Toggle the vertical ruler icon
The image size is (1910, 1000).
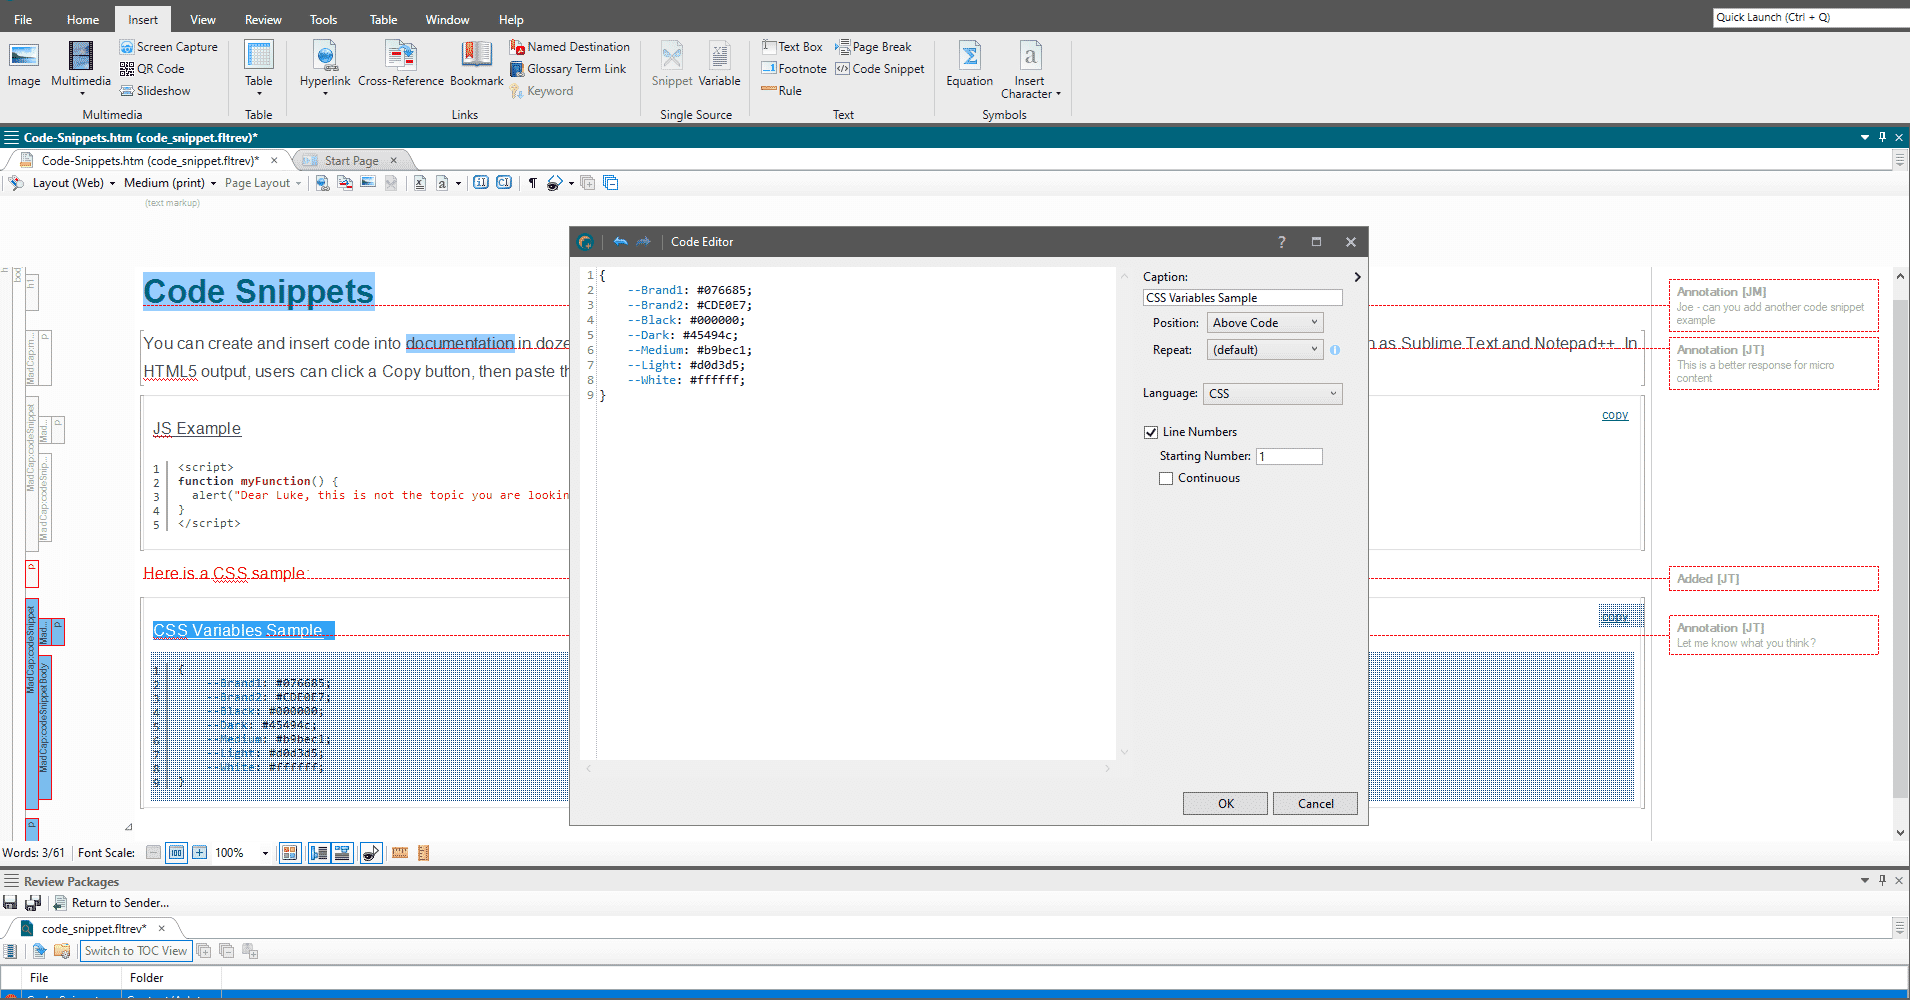point(423,853)
